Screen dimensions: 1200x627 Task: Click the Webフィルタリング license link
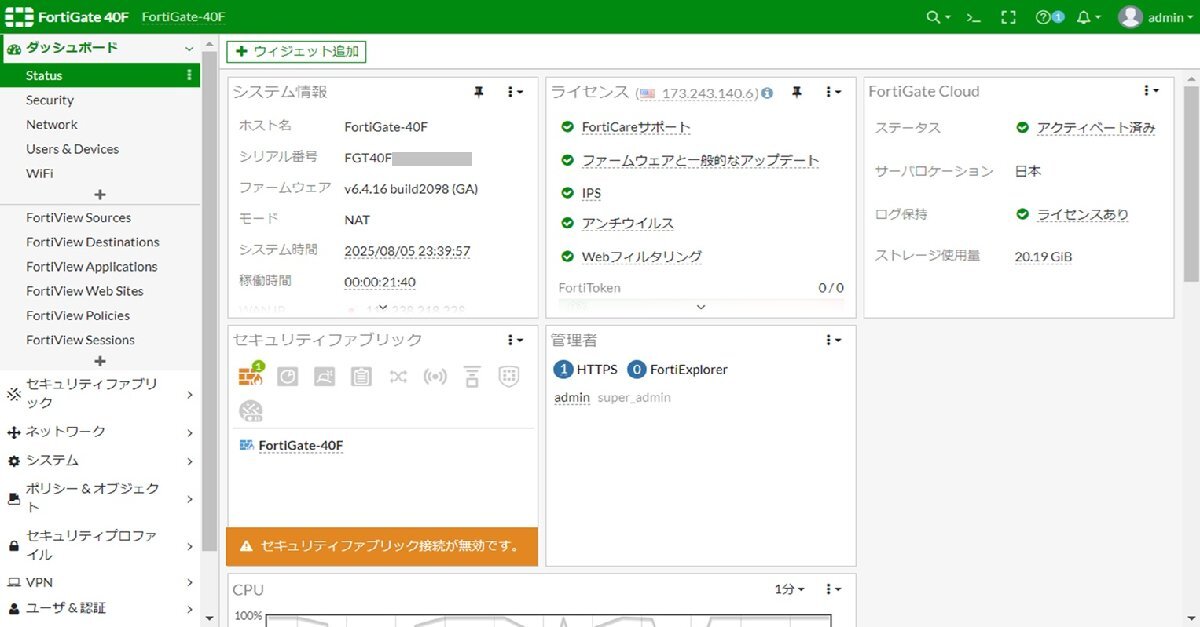pyautogui.click(x=642, y=256)
